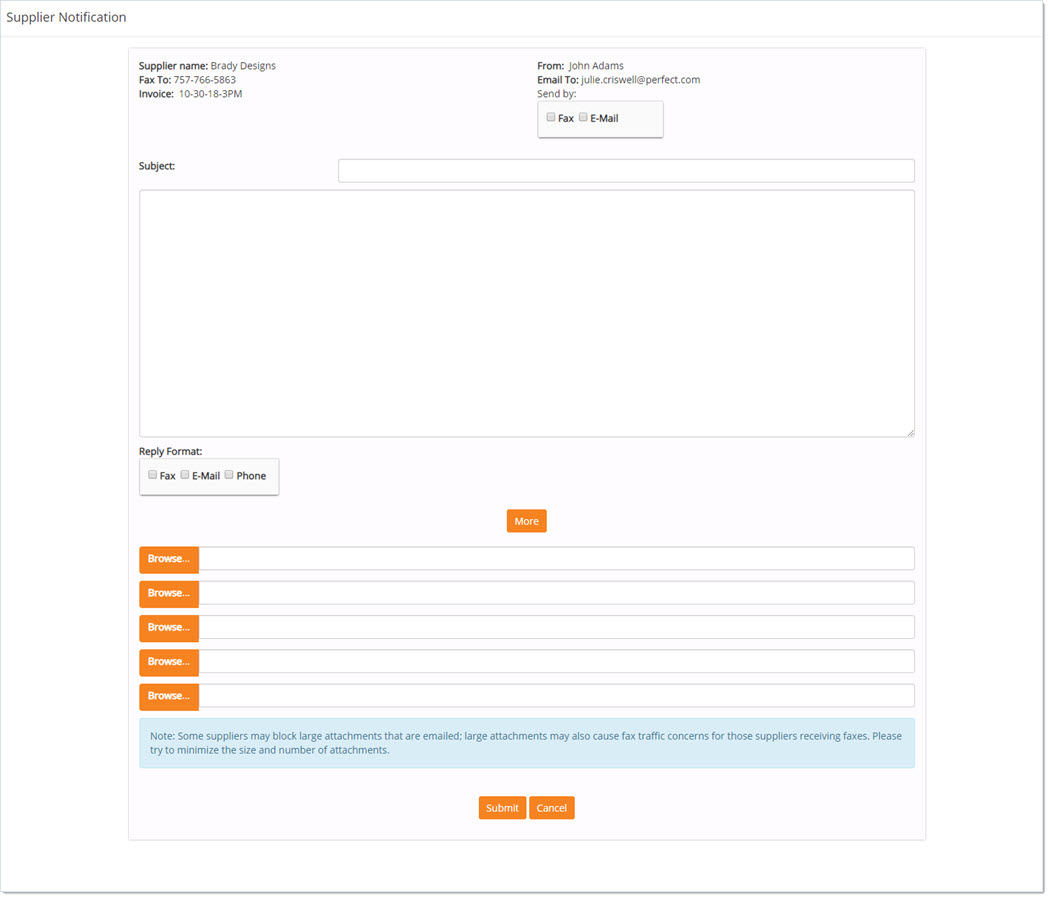The height and width of the screenshot is (897, 1048).
Task: Click the message box resize handle
Action: (x=910, y=433)
